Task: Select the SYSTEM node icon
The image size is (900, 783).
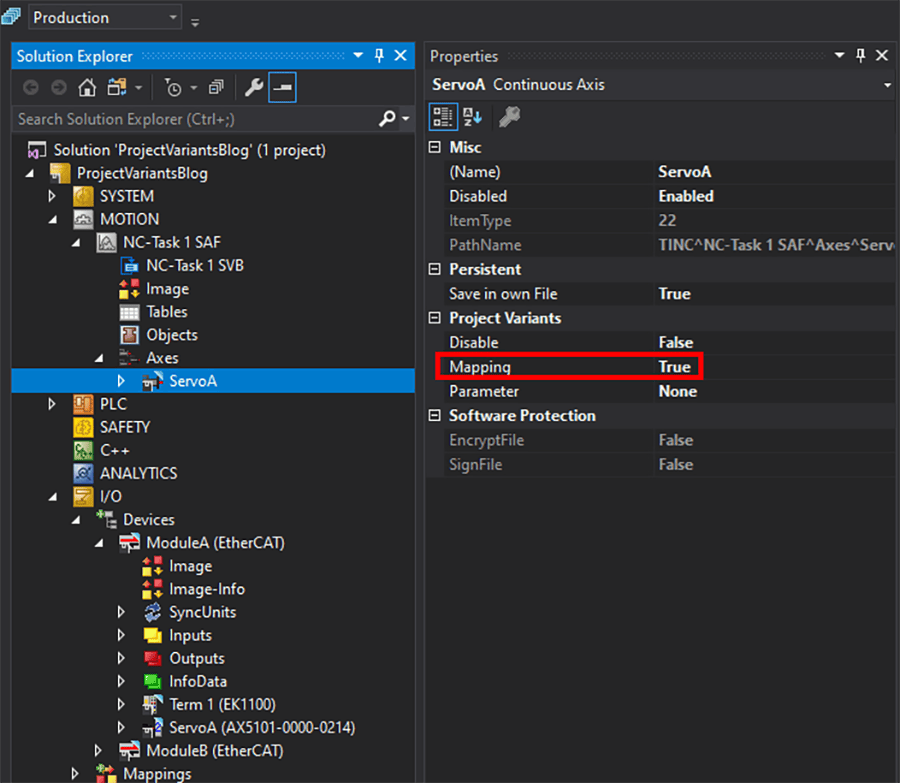Action: point(83,196)
